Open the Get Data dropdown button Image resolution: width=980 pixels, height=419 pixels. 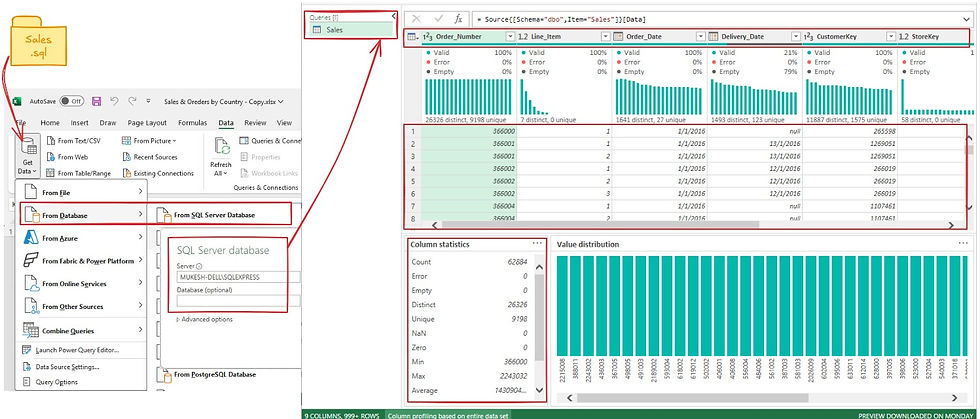pos(27,157)
